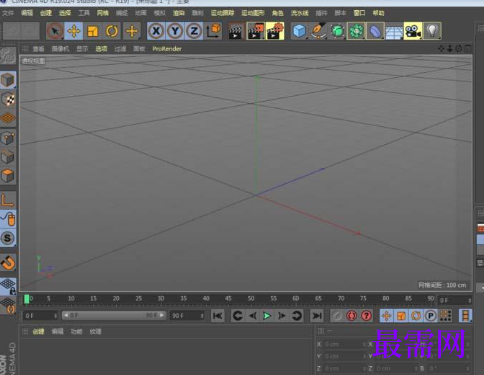The image size is (484, 375).
Task: Add a Cube primitive object
Action: pos(299,31)
